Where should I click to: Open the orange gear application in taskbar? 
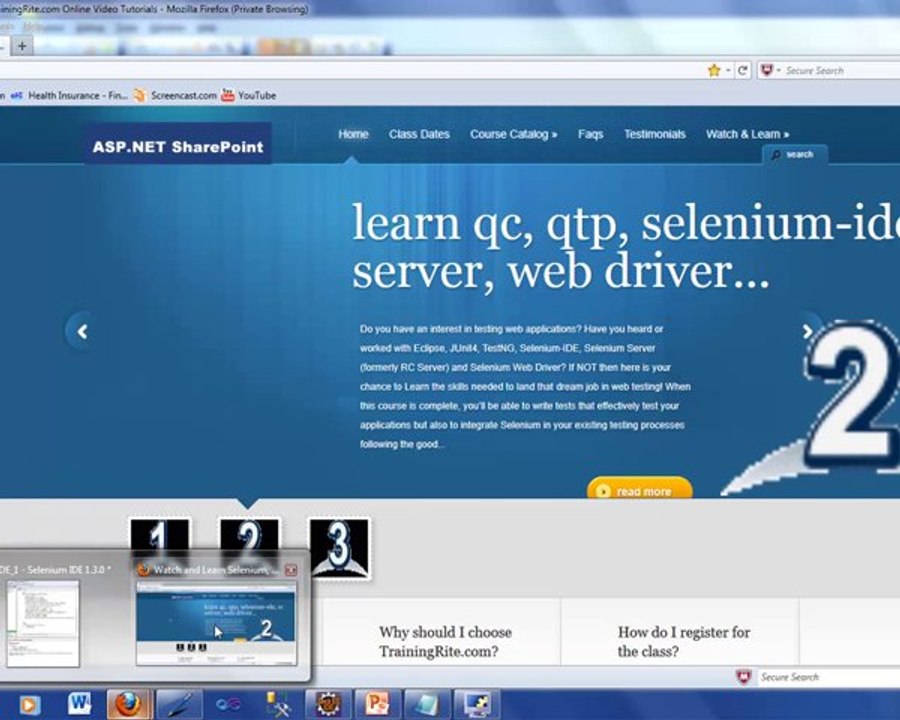(x=328, y=704)
